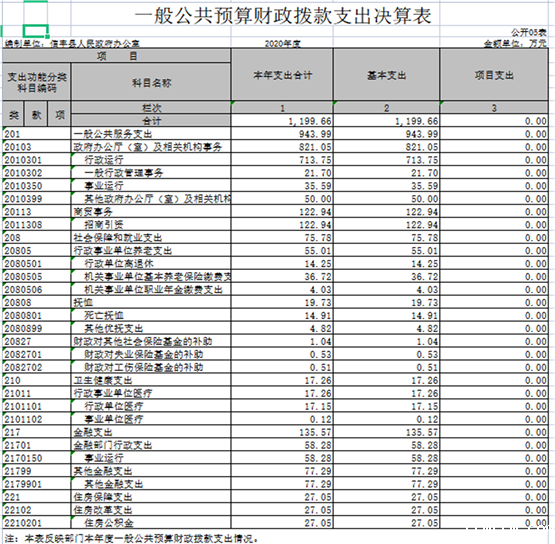555x544 pixels.
Task: Select the 本年支出合计 column header
Action: point(282,75)
